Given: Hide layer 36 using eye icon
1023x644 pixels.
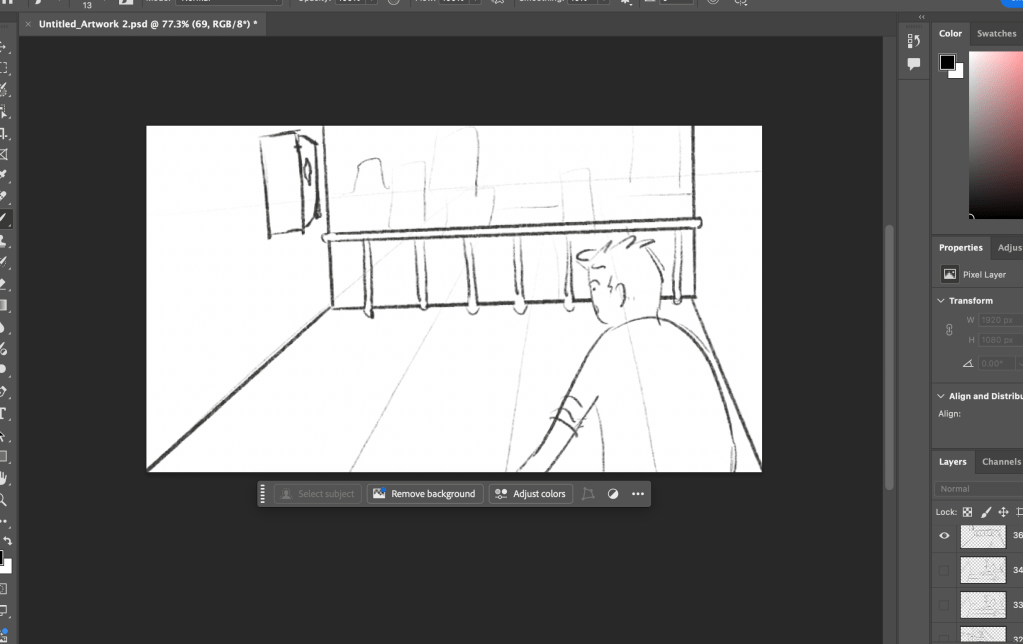Looking at the screenshot, I should click(944, 536).
